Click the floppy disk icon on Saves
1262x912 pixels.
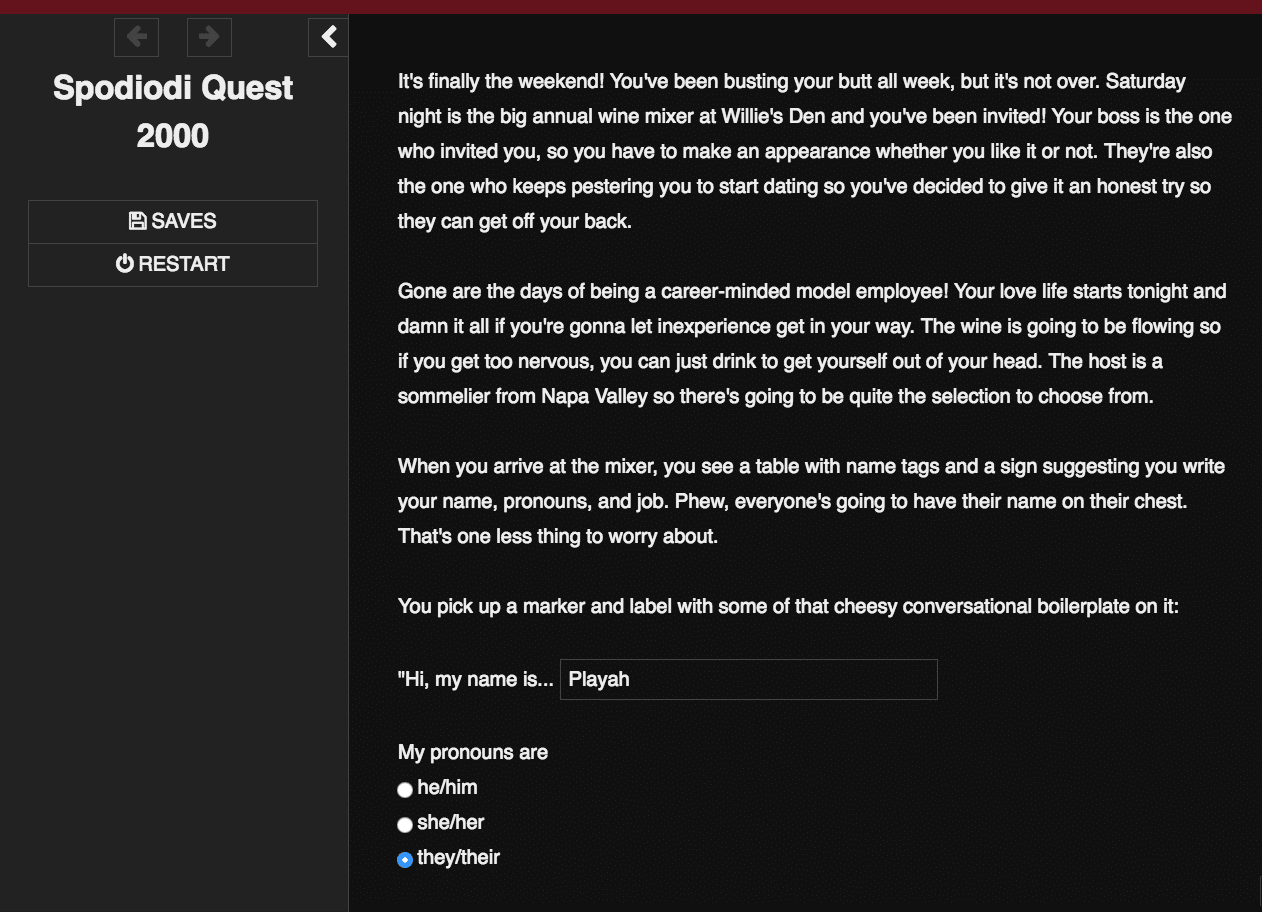138,221
